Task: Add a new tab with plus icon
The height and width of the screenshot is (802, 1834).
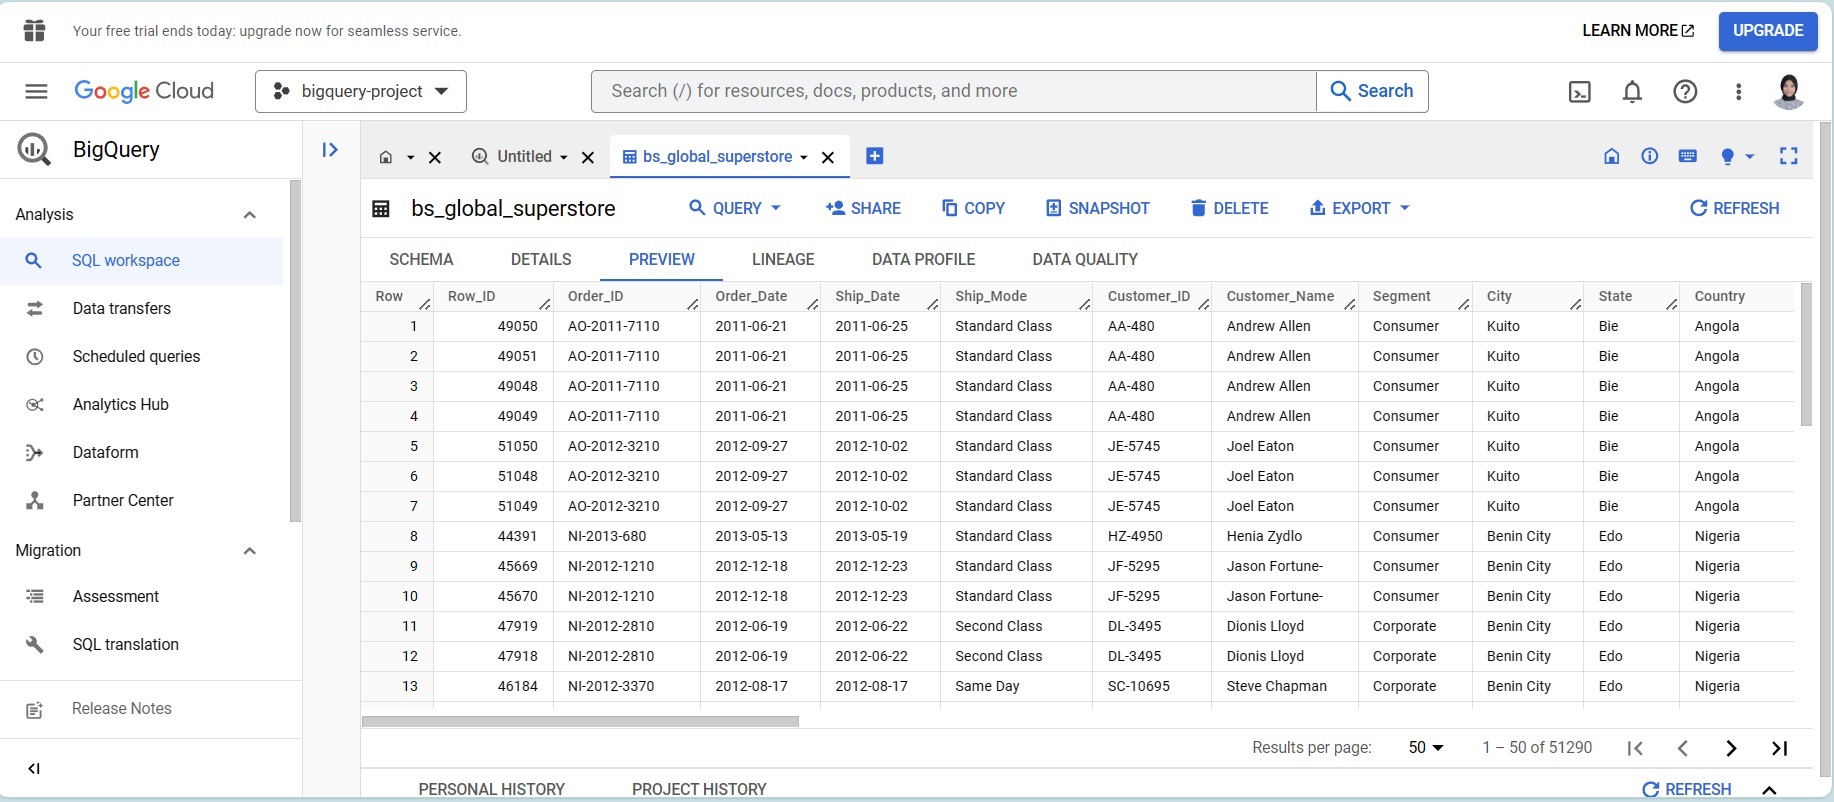Action: (874, 156)
